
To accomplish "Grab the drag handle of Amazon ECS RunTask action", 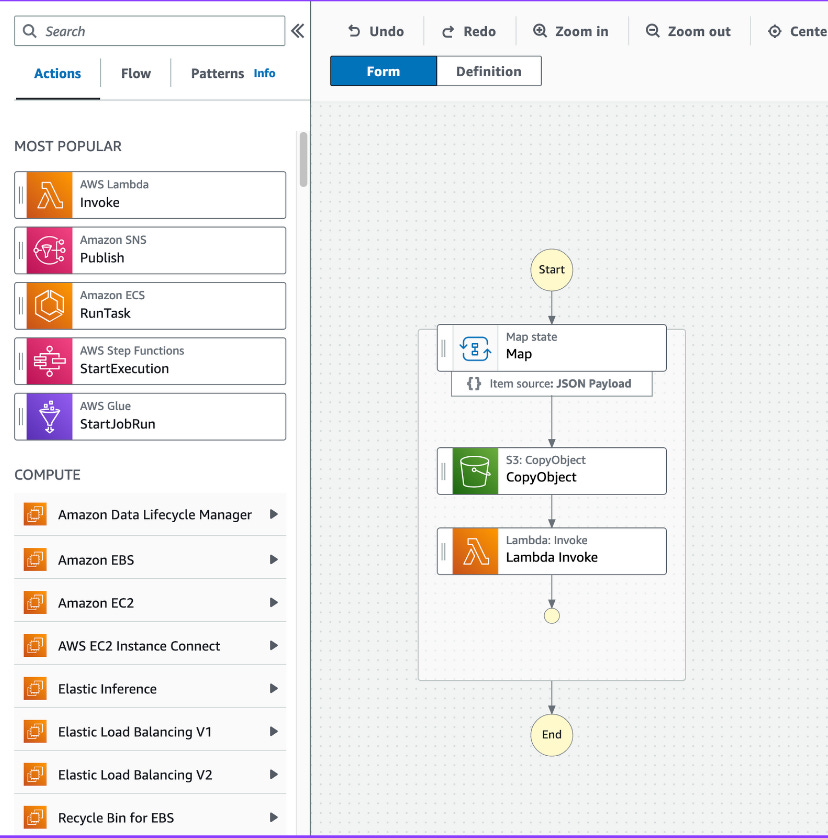I will [21, 306].
